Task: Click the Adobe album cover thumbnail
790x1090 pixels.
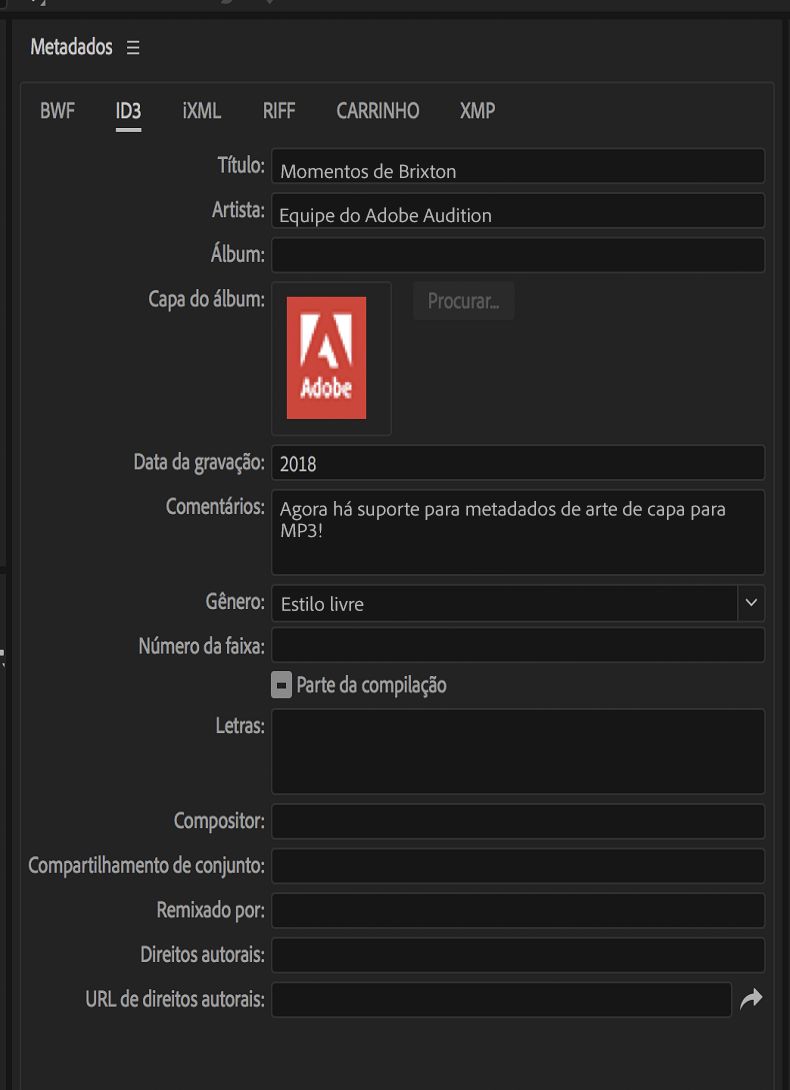Action: (x=326, y=358)
